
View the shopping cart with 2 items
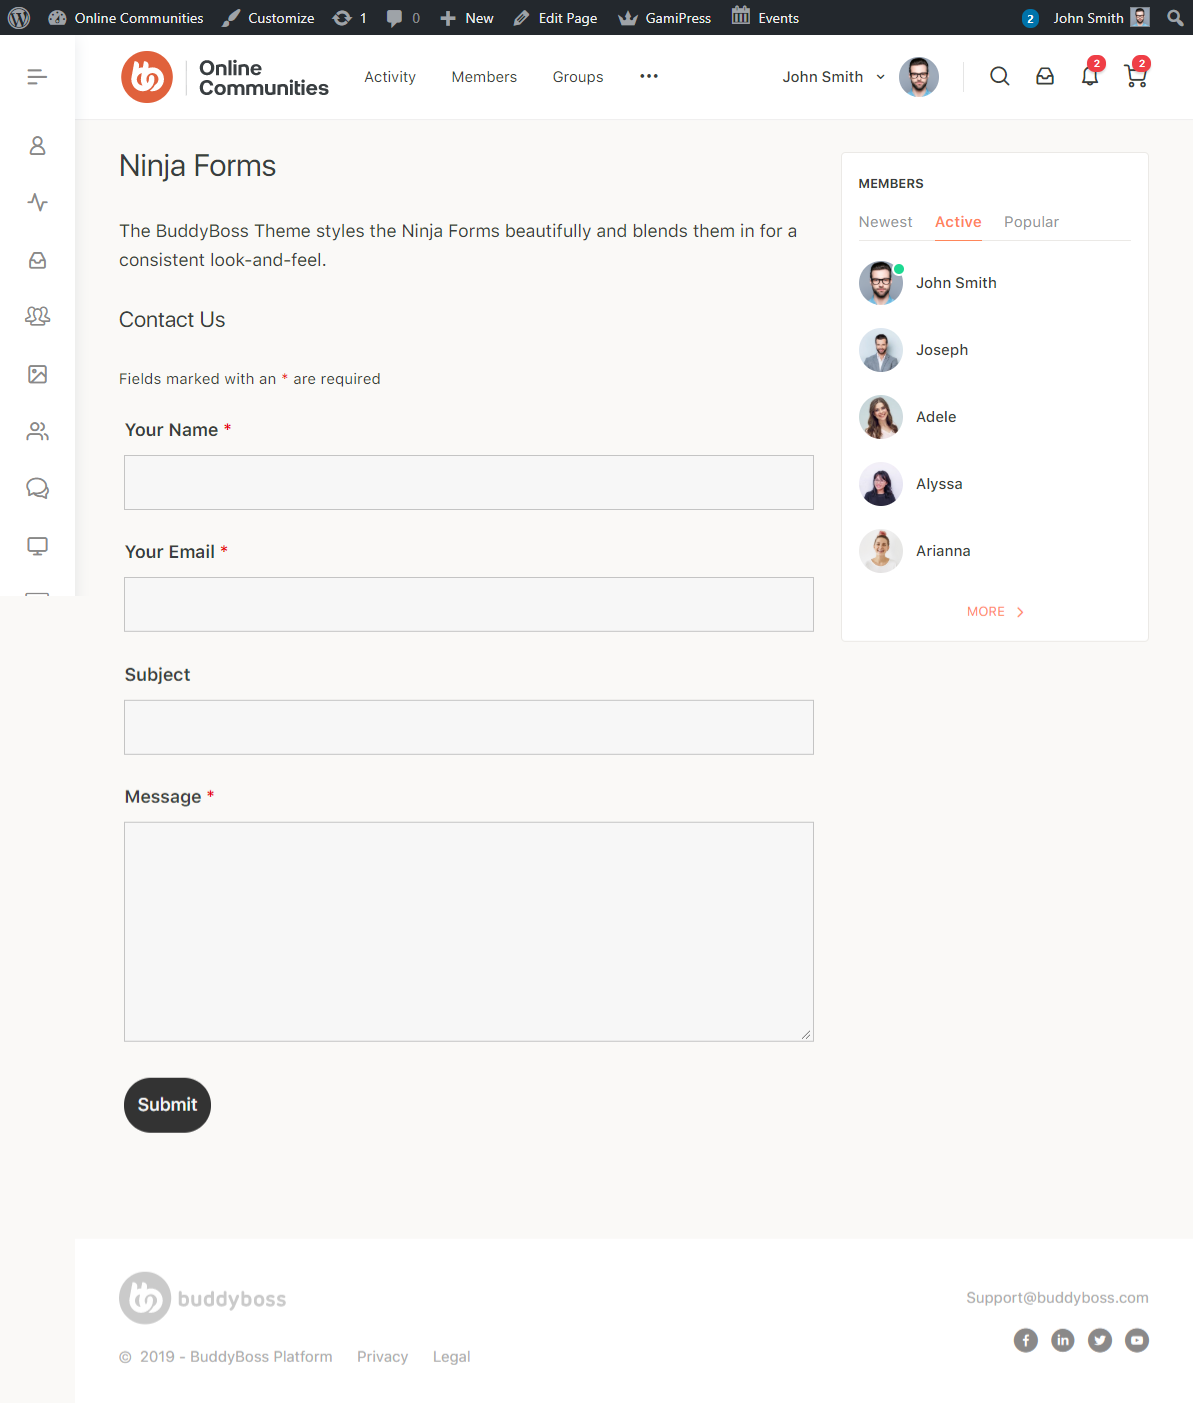coord(1135,76)
